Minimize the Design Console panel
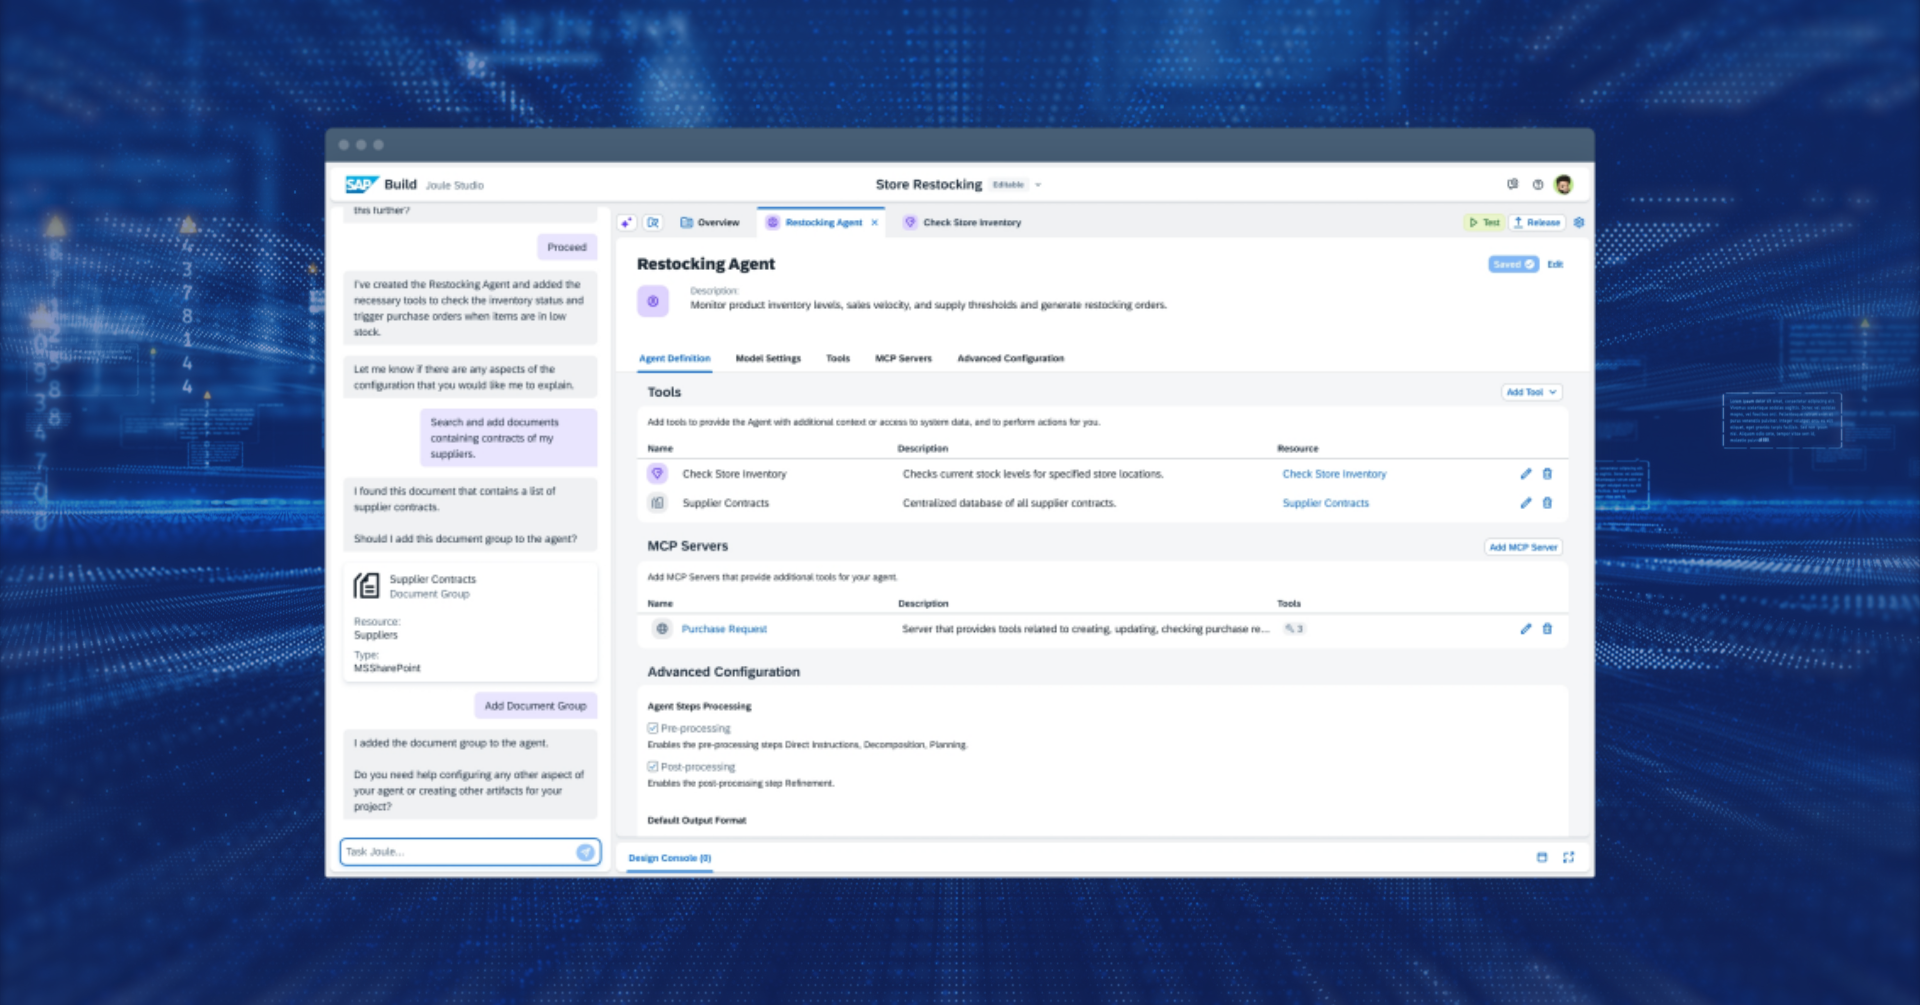The height and width of the screenshot is (1005, 1920). [x=1542, y=857]
